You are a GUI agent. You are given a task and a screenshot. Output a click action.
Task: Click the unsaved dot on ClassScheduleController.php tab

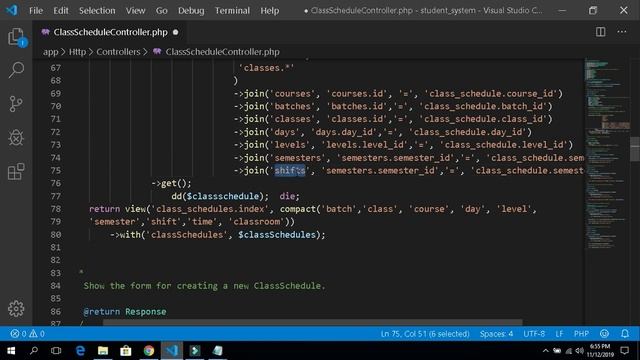pyautogui.click(x=176, y=32)
